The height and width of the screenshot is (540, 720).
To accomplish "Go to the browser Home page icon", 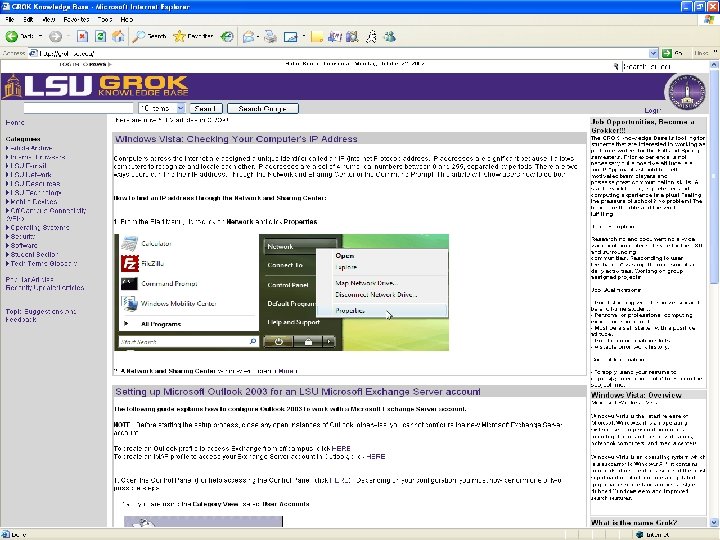I will [x=118, y=36].
